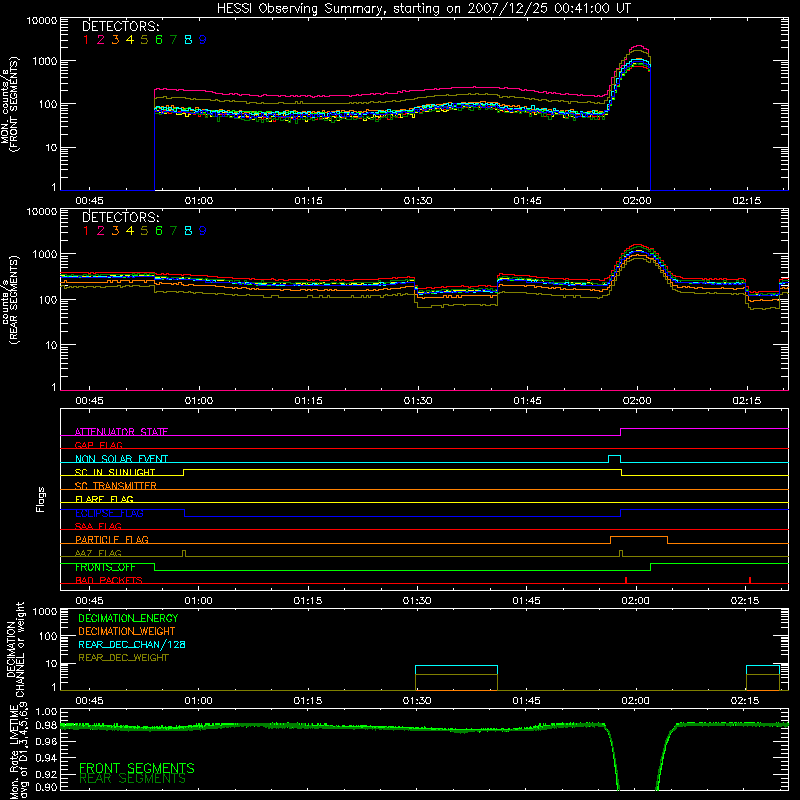Click the REAR_DEC_WEIGHT legend entry
This screenshot has width=800, height=800.
[123, 658]
